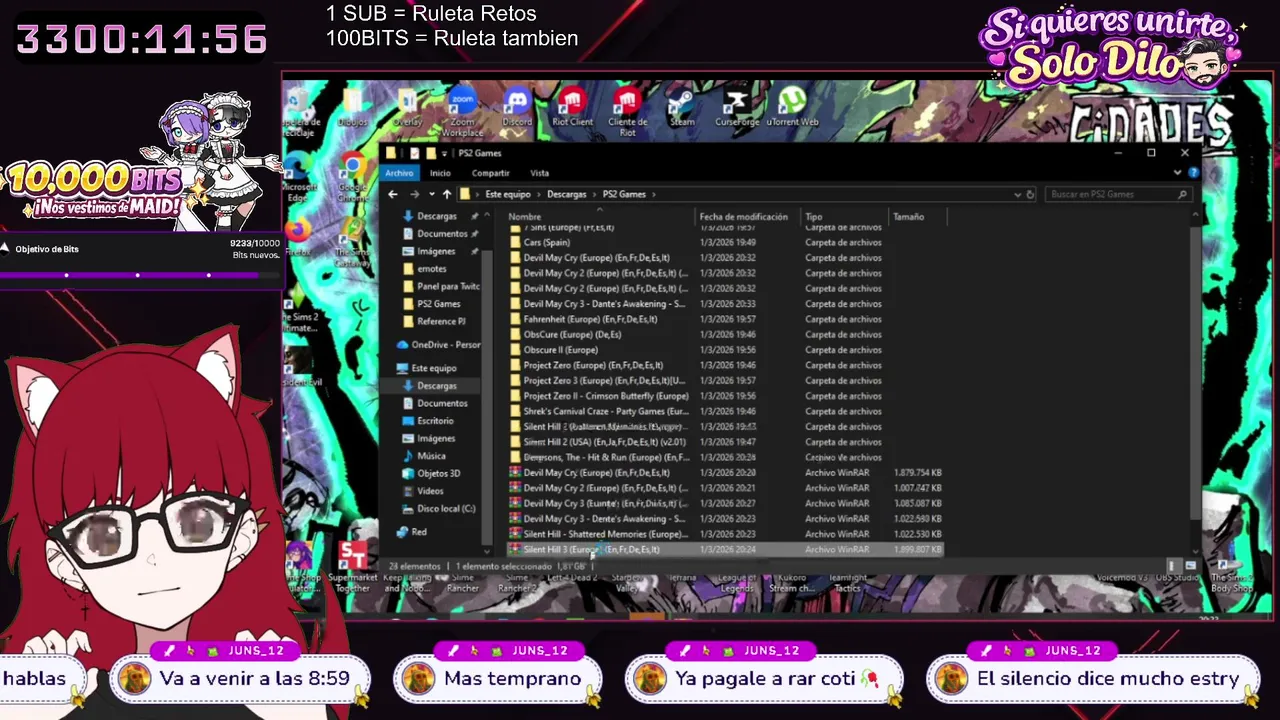Expand the ribbon with the chevron
Screen dimensions: 1280x720
tap(1177, 173)
